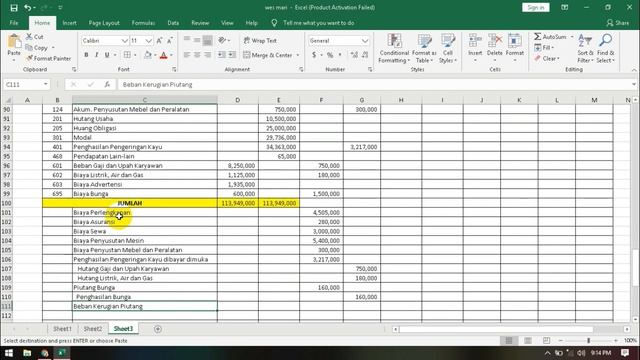
Task: Open the Insert Function fx icon
Action: click(107, 84)
